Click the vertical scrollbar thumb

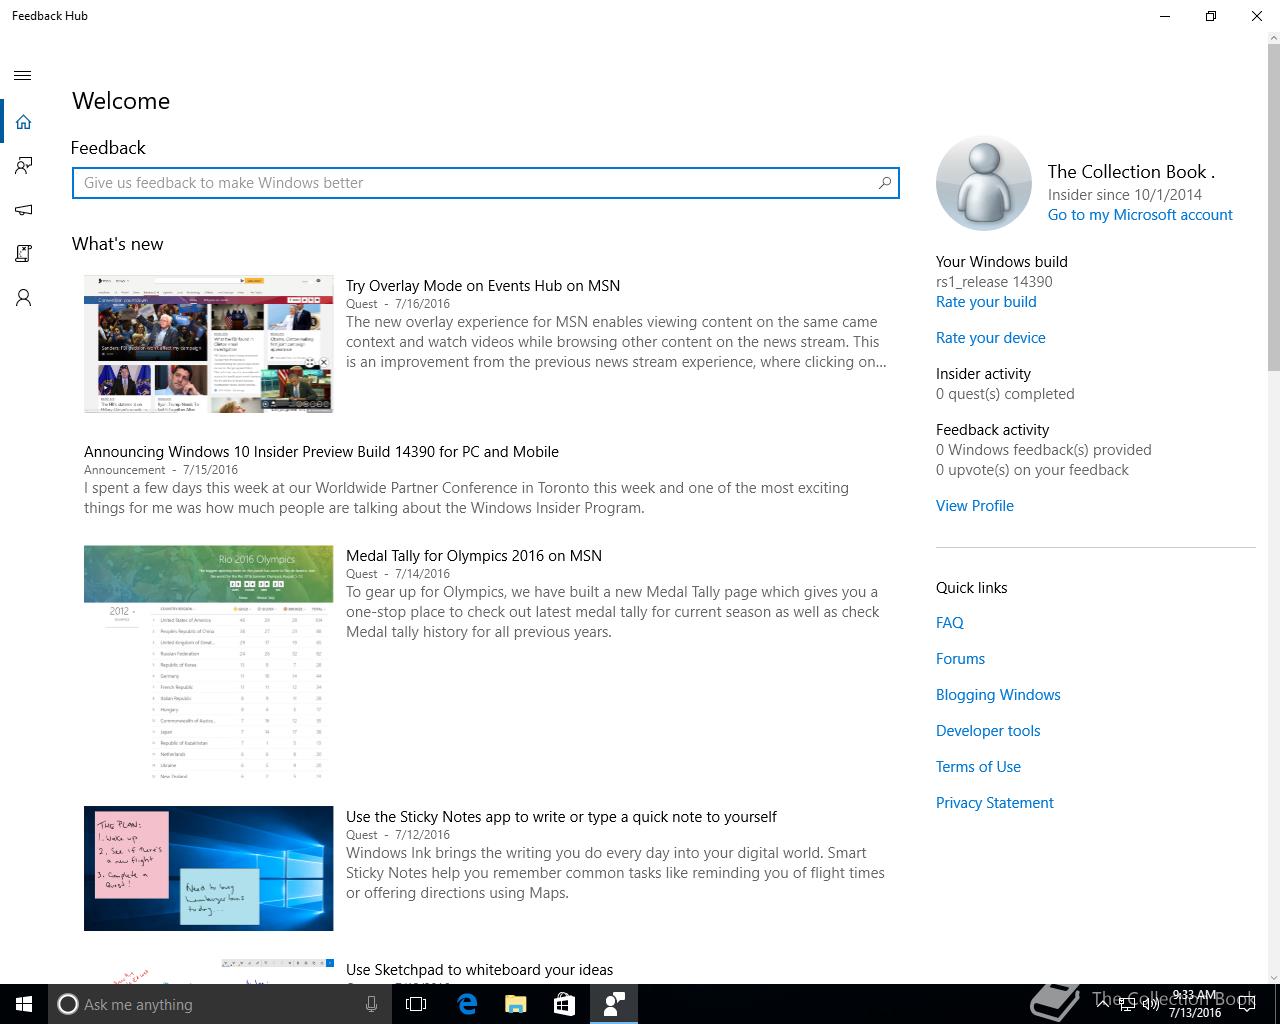point(1272,208)
